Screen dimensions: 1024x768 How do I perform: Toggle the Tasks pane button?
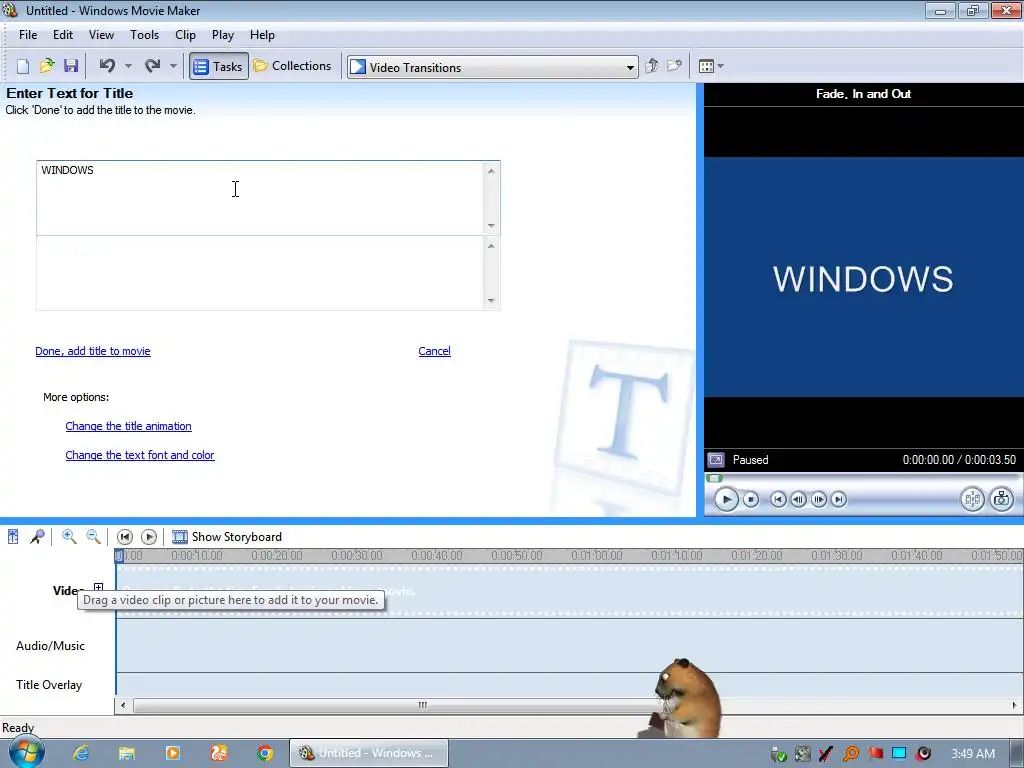[219, 67]
